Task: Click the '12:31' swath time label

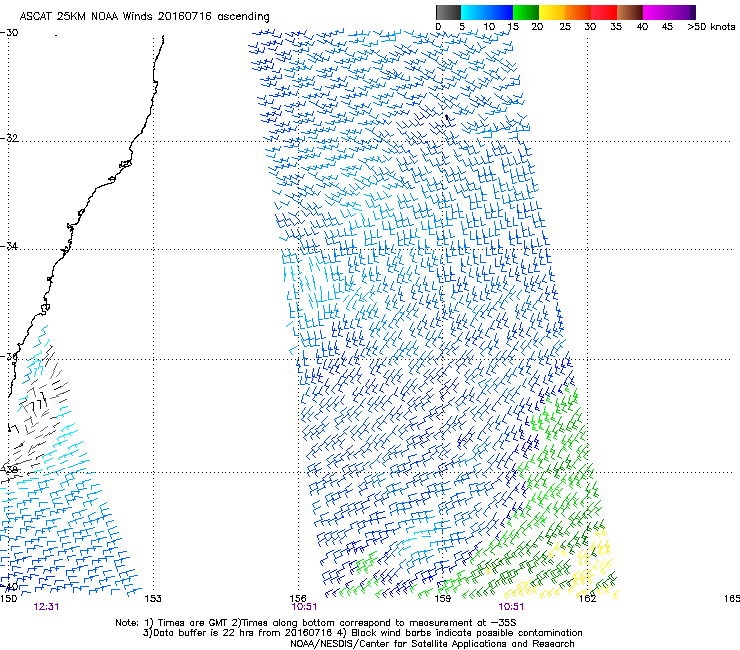Action: pos(46,607)
